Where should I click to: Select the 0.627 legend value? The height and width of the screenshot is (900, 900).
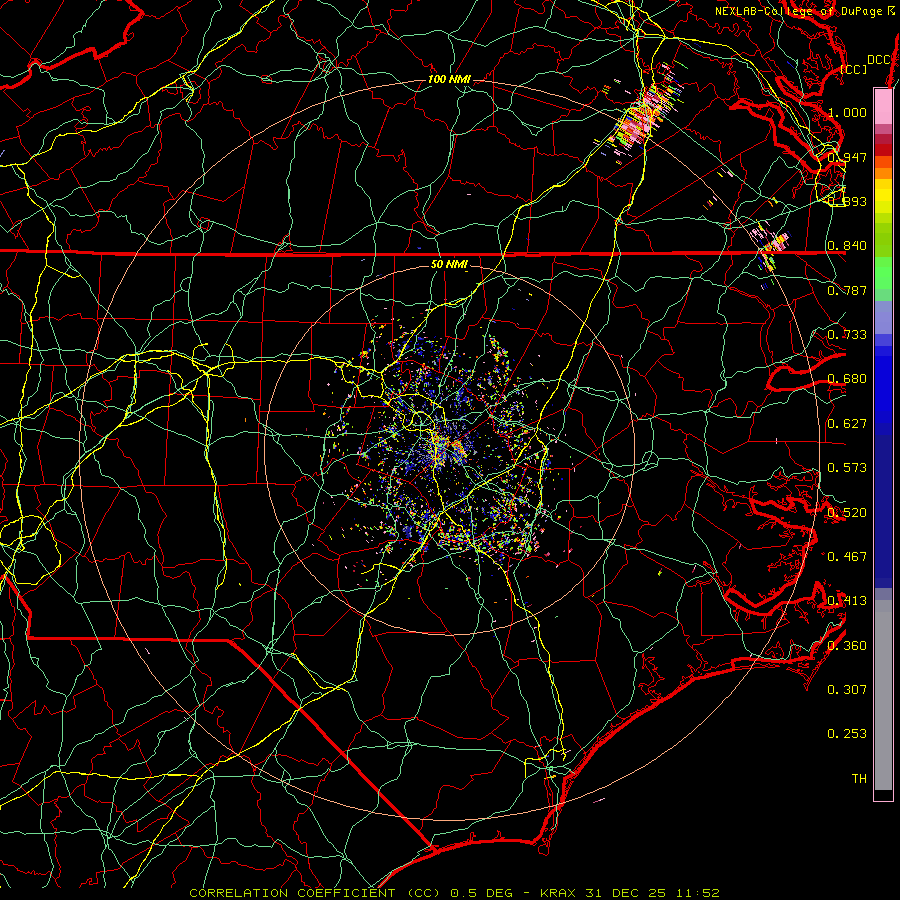[x=847, y=424]
